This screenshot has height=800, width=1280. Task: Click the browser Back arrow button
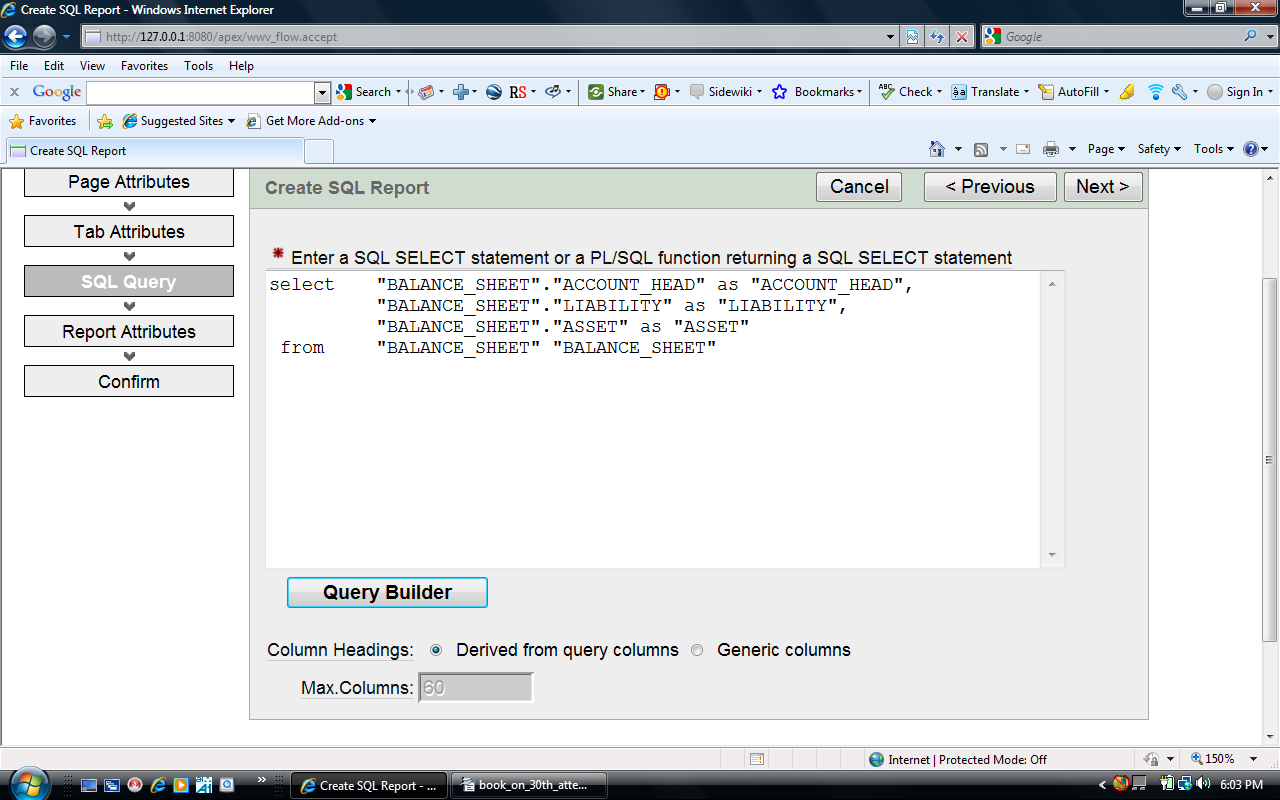(x=16, y=37)
